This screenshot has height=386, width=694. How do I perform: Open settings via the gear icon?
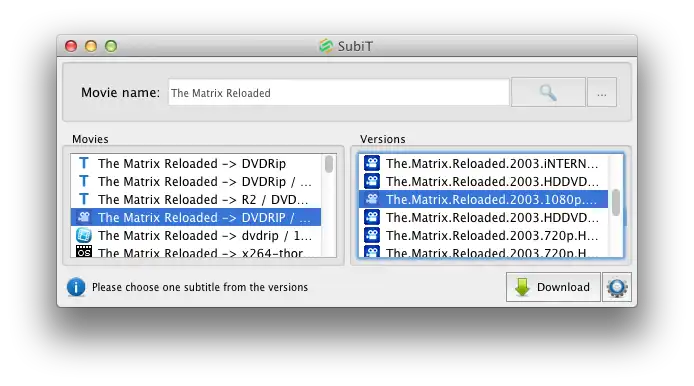(617, 287)
